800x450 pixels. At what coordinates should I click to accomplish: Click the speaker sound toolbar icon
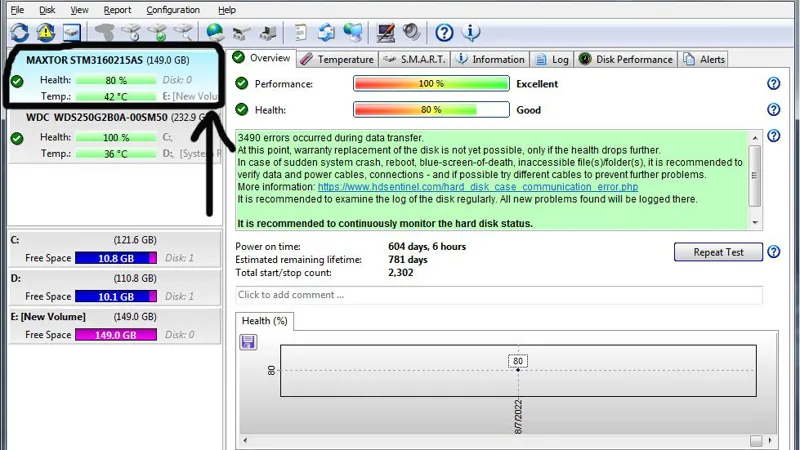click(411, 33)
